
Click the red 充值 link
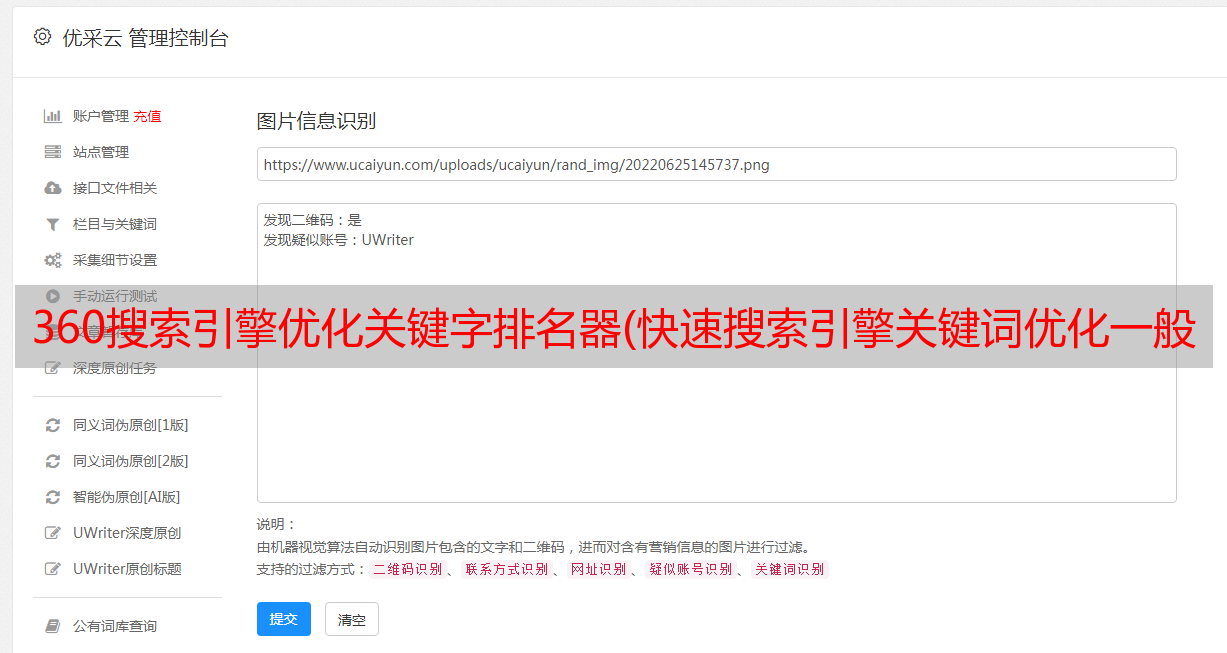point(147,116)
